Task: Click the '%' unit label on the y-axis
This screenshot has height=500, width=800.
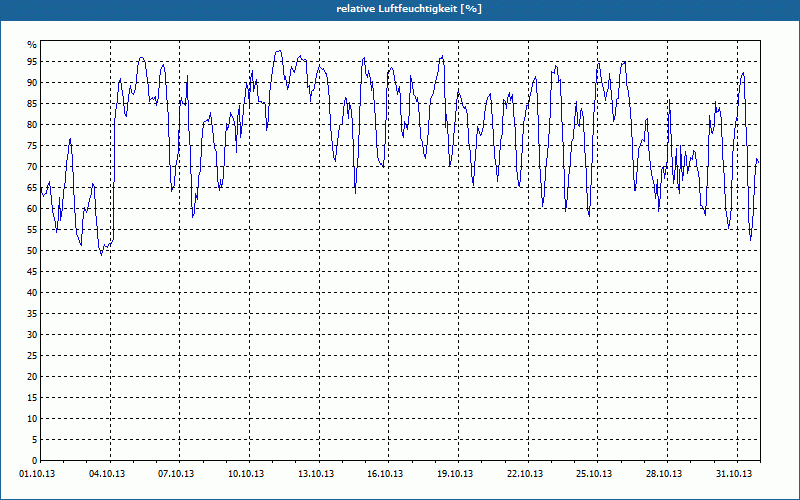Action: pos(32,45)
